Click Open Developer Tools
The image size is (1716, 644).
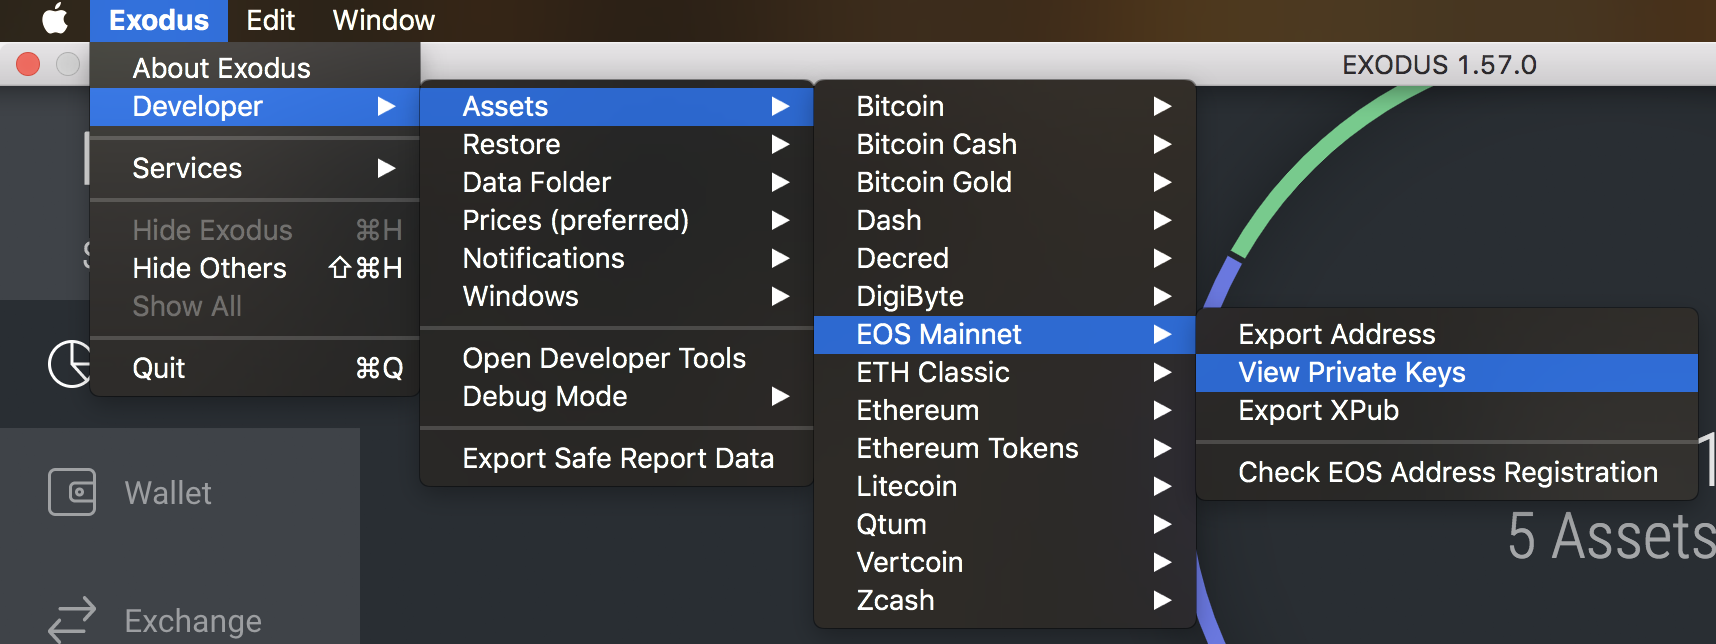(x=604, y=358)
